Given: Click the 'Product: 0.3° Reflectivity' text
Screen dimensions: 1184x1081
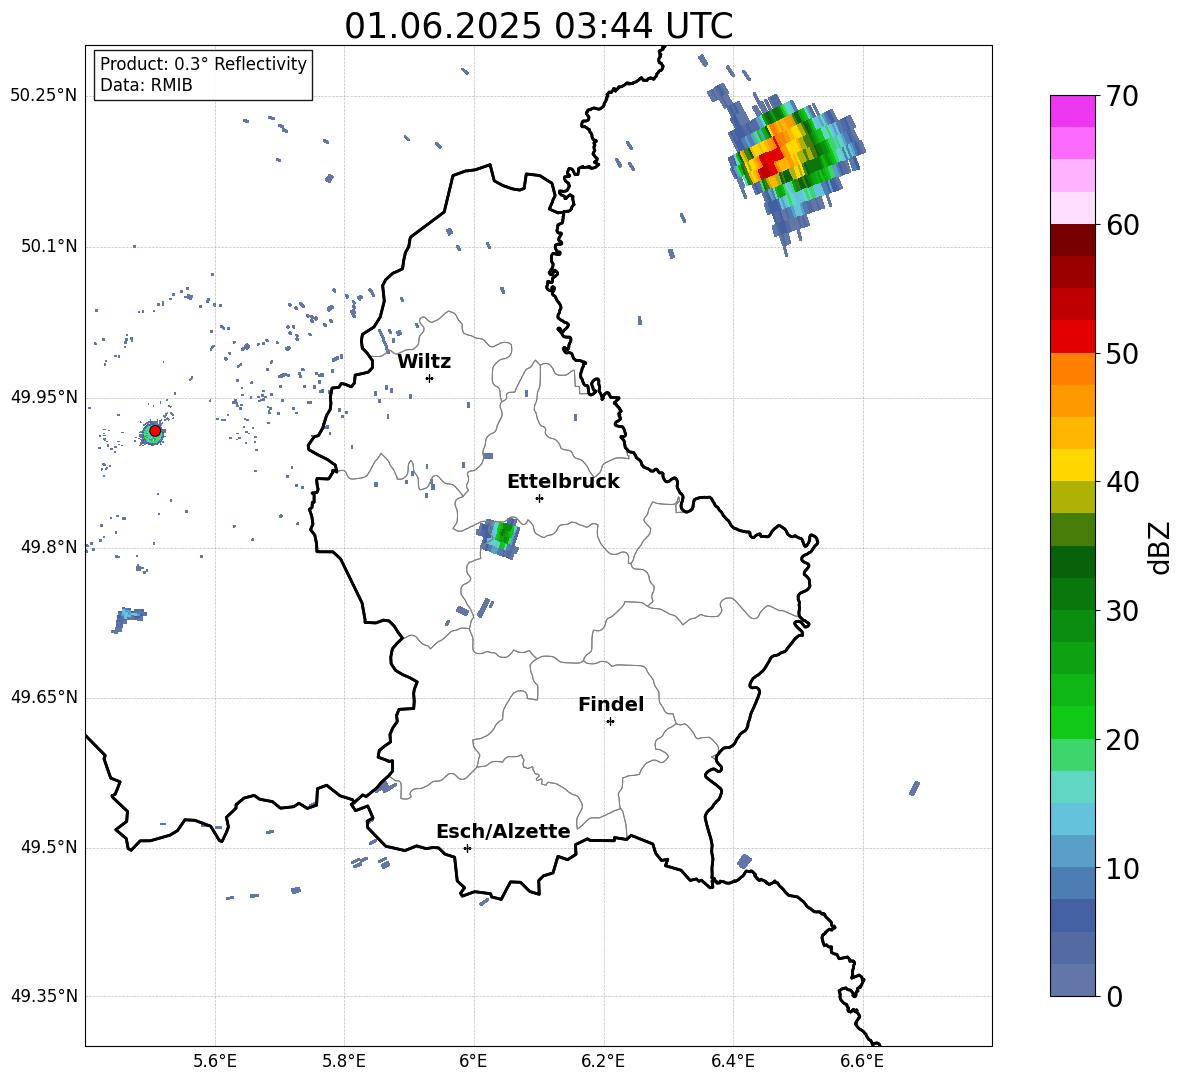Looking at the screenshot, I should coord(203,64).
